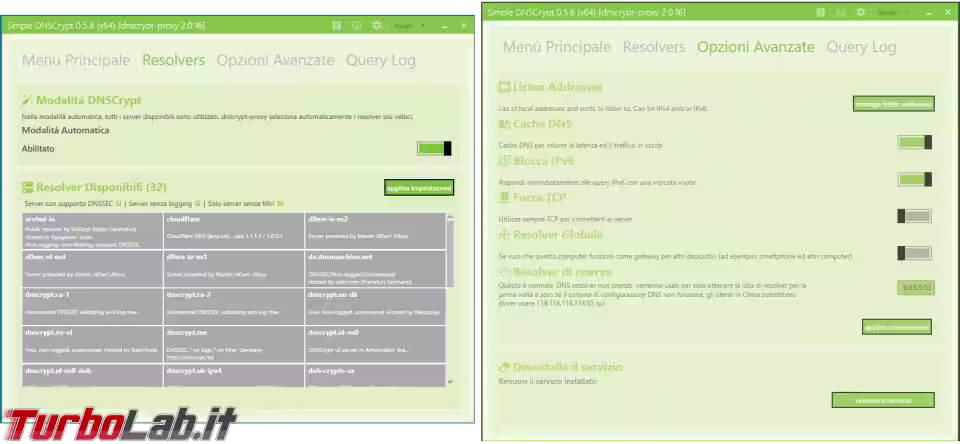Open settings gear in left window title bar
The height and width of the screenshot is (444, 960).
[x=377, y=26]
